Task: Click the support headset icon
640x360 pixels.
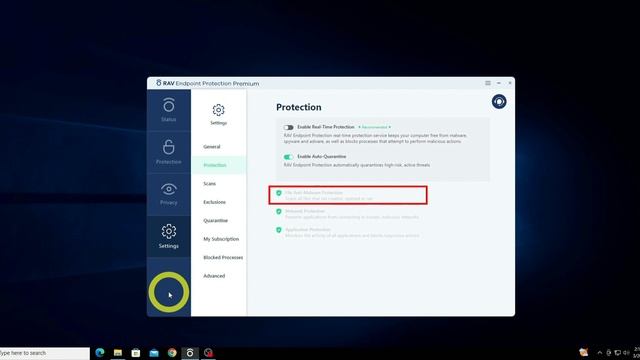Action: tap(499, 101)
